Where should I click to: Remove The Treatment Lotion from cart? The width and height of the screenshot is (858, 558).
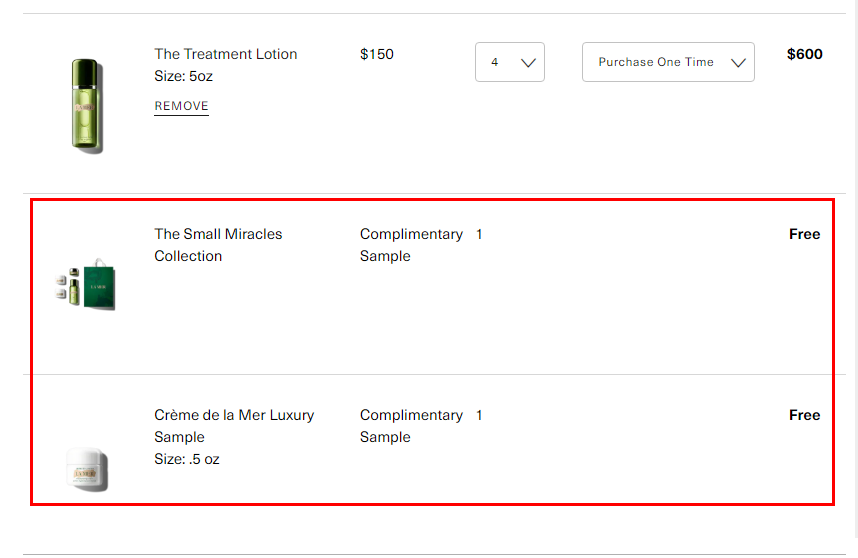(181, 106)
